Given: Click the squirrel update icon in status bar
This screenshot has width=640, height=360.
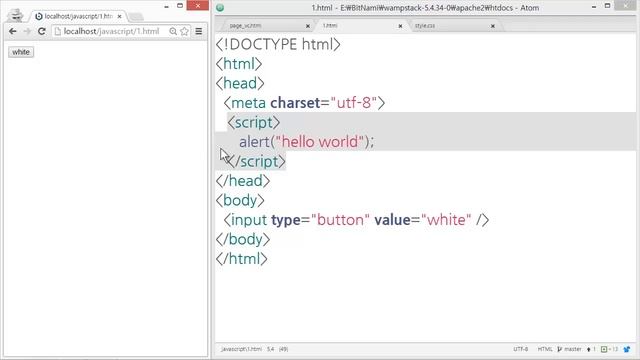Looking at the screenshot, I should (x=627, y=349).
